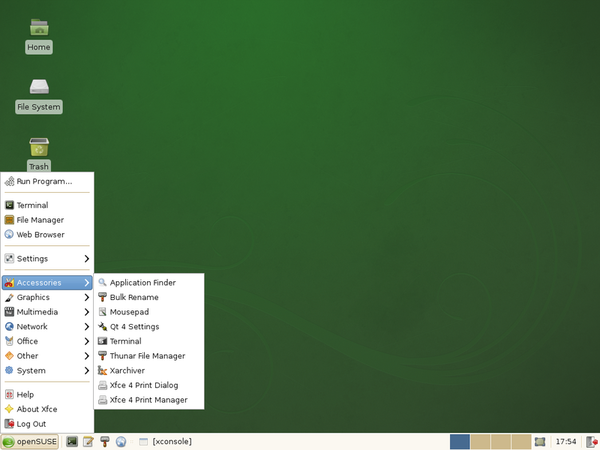600x450 pixels.
Task: Click the Accessories submenu arrow
Action: tap(87, 283)
